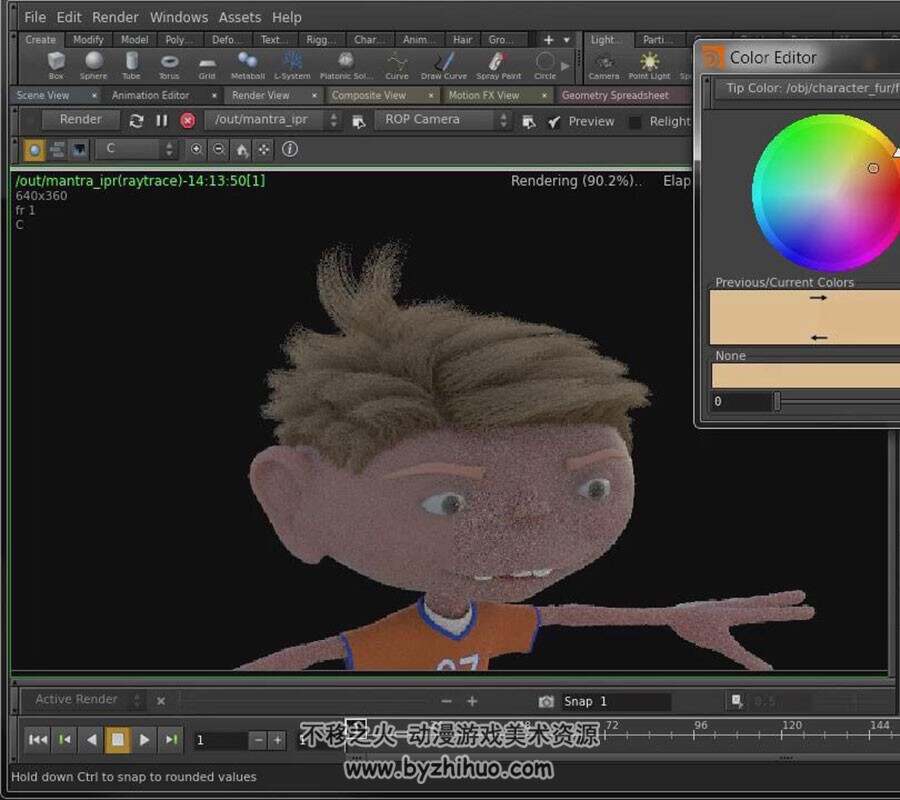Open the Modify shelf tab
Screen dimensions: 900x800
coord(88,40)
